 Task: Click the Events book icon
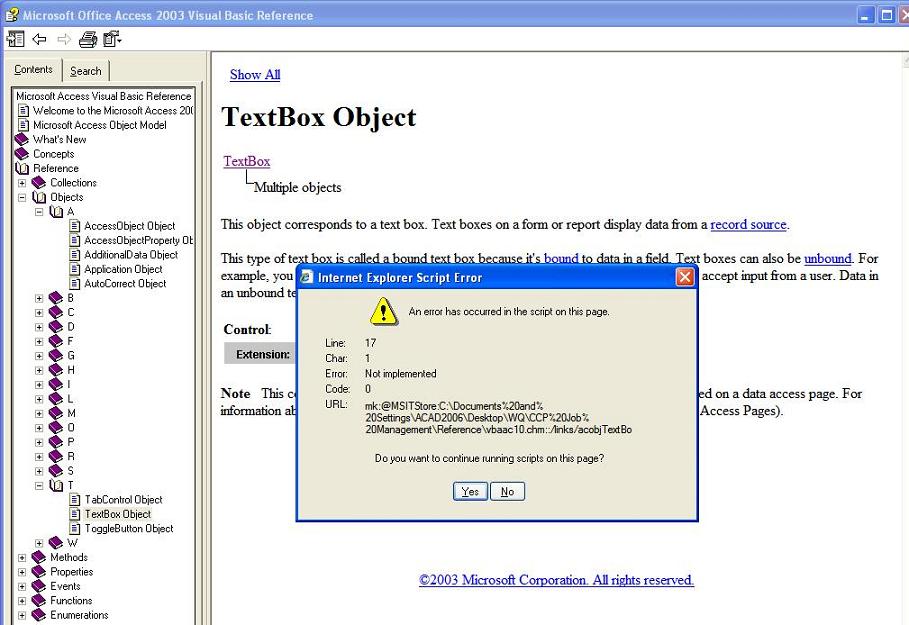point(39,587)
